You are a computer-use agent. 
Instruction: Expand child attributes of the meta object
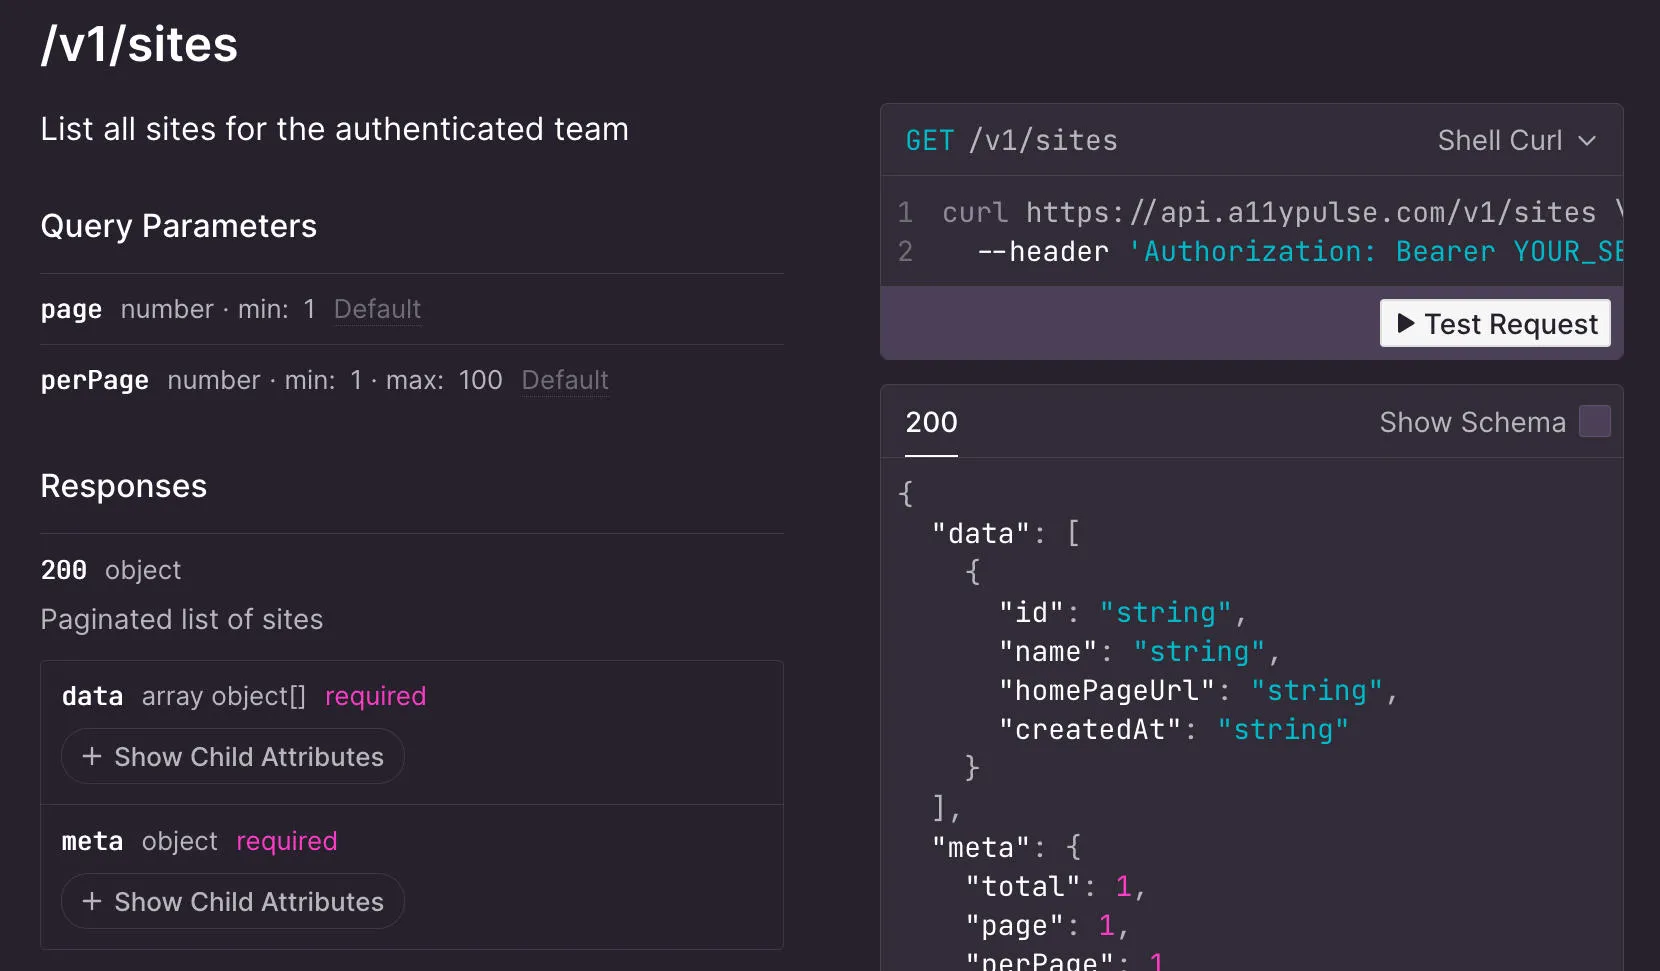[x=232, y=902]
